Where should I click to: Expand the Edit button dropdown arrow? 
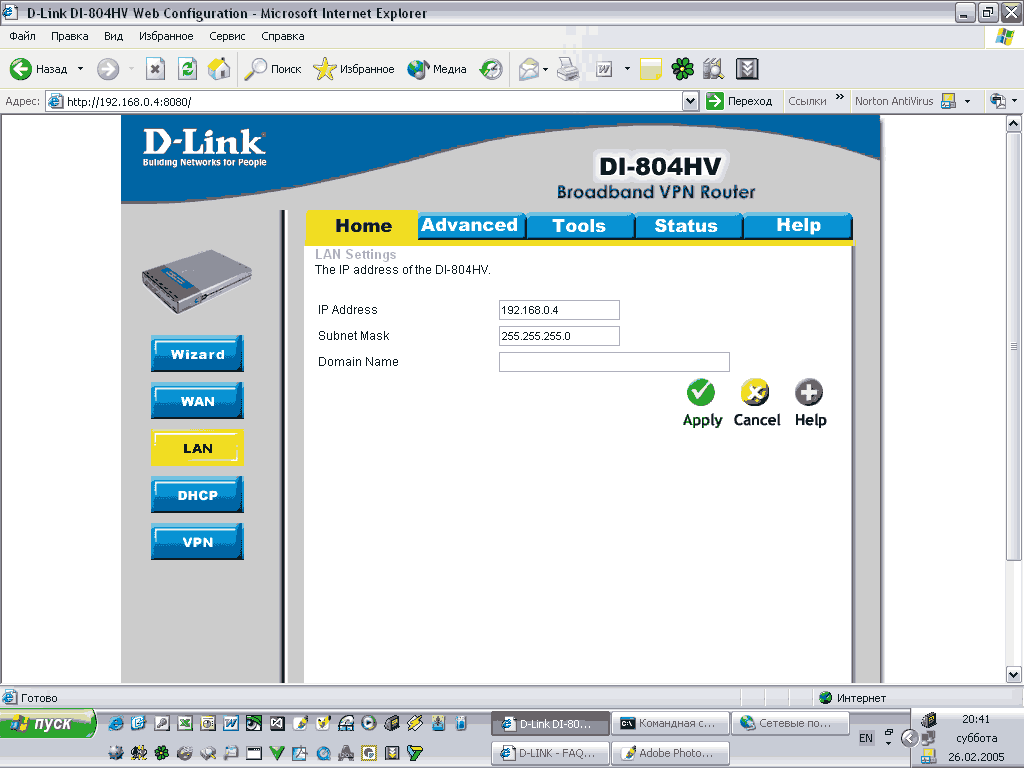pos(627,69)
